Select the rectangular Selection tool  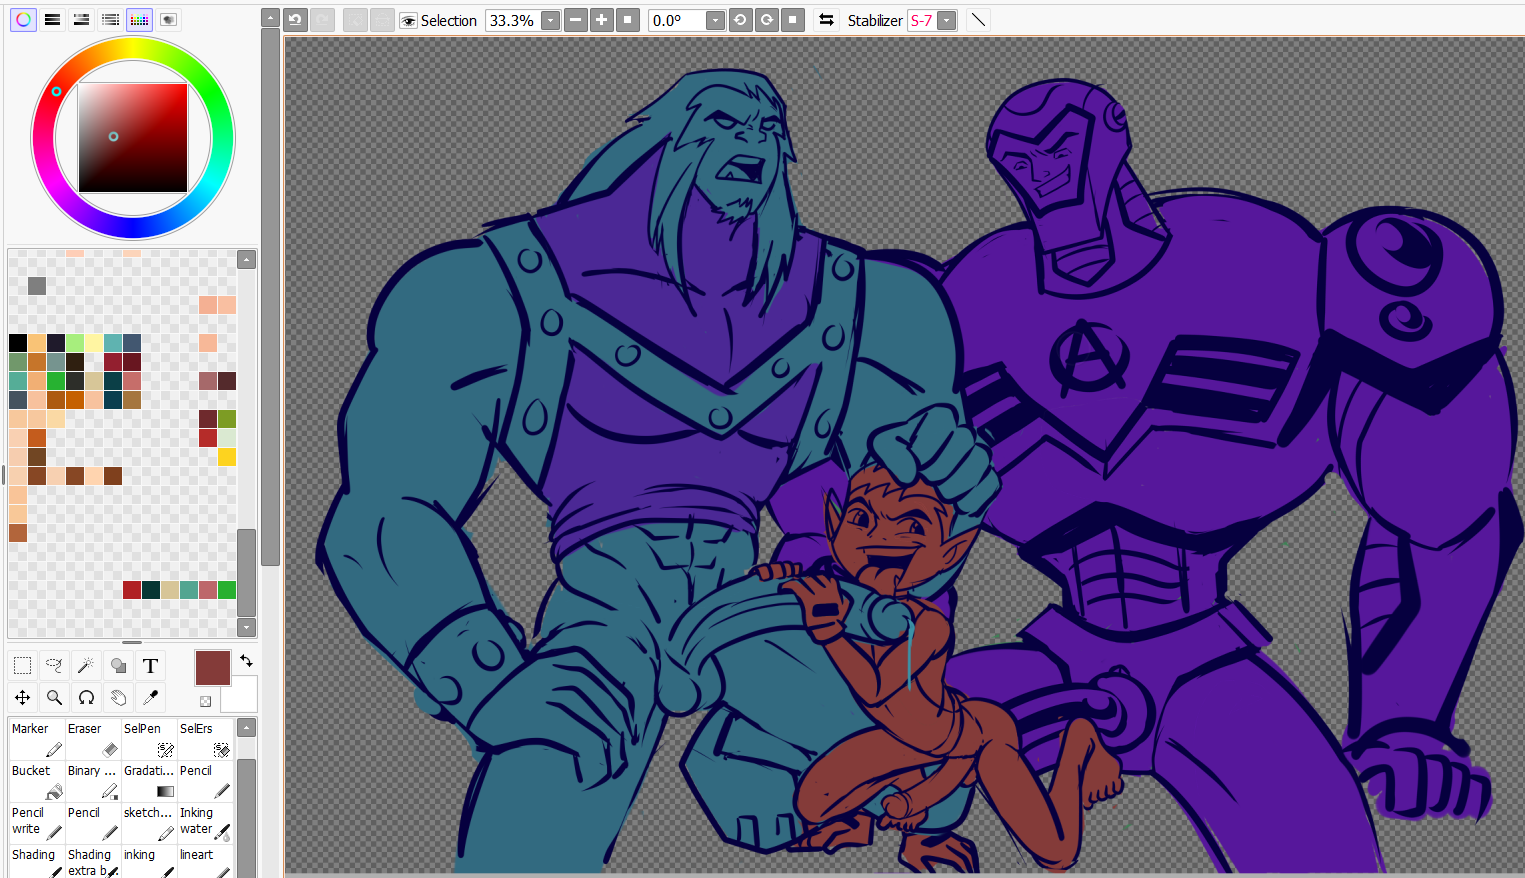coord(22,666)
